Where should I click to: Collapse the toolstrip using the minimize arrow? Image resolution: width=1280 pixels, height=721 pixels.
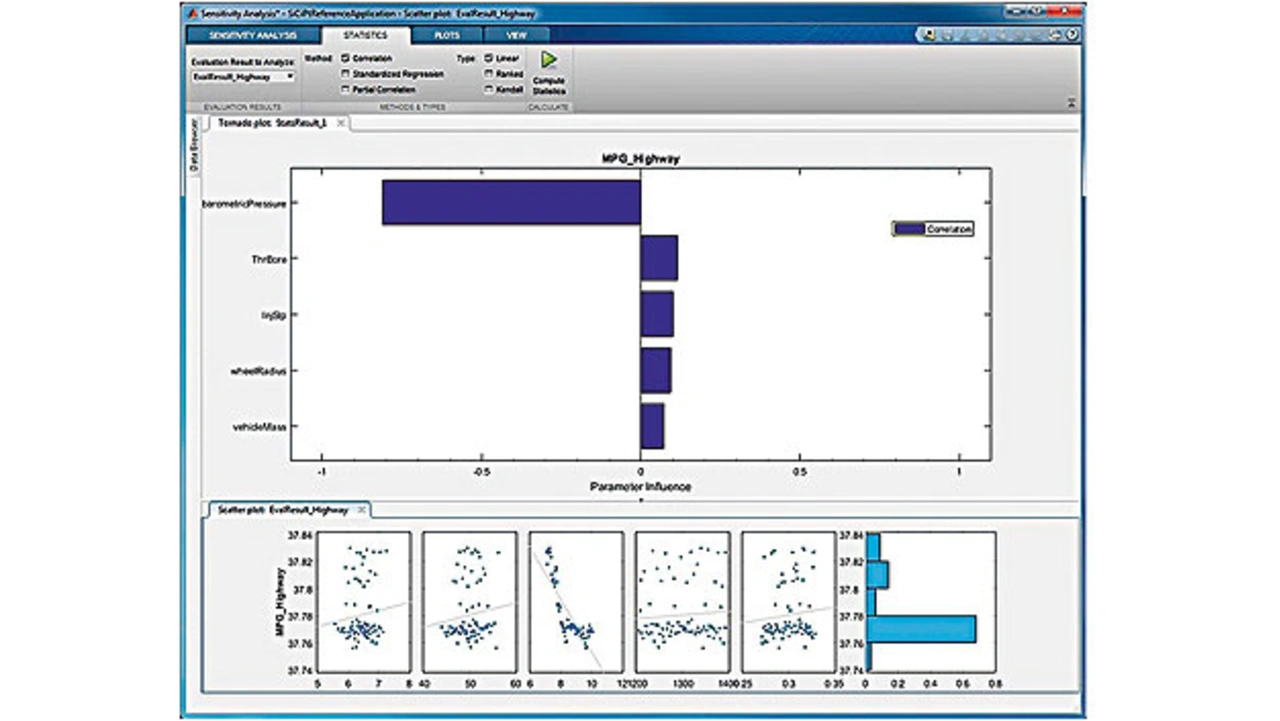click(1072, 102)
